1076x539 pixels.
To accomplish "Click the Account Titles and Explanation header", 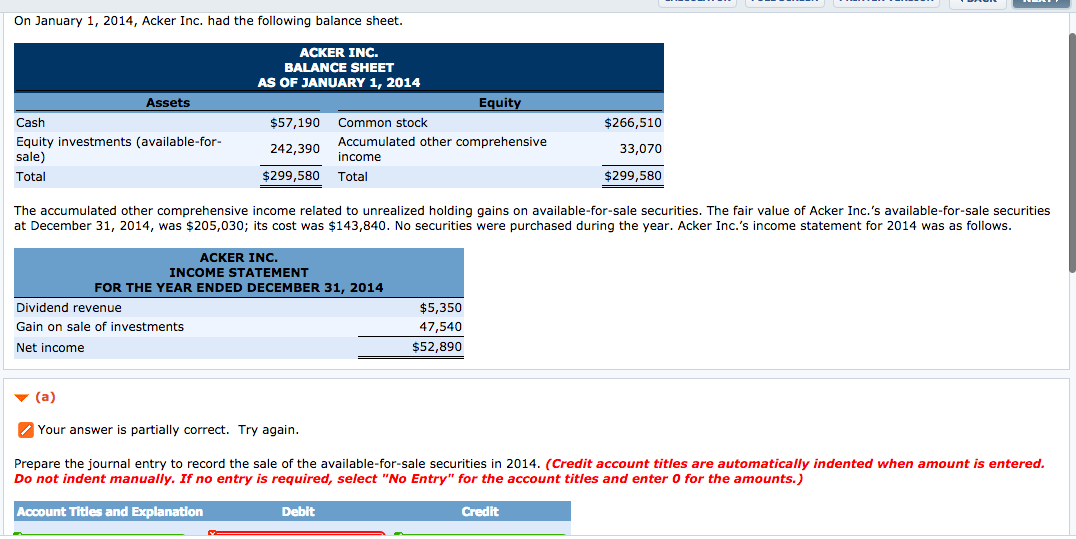I will (x=110, y=512).
